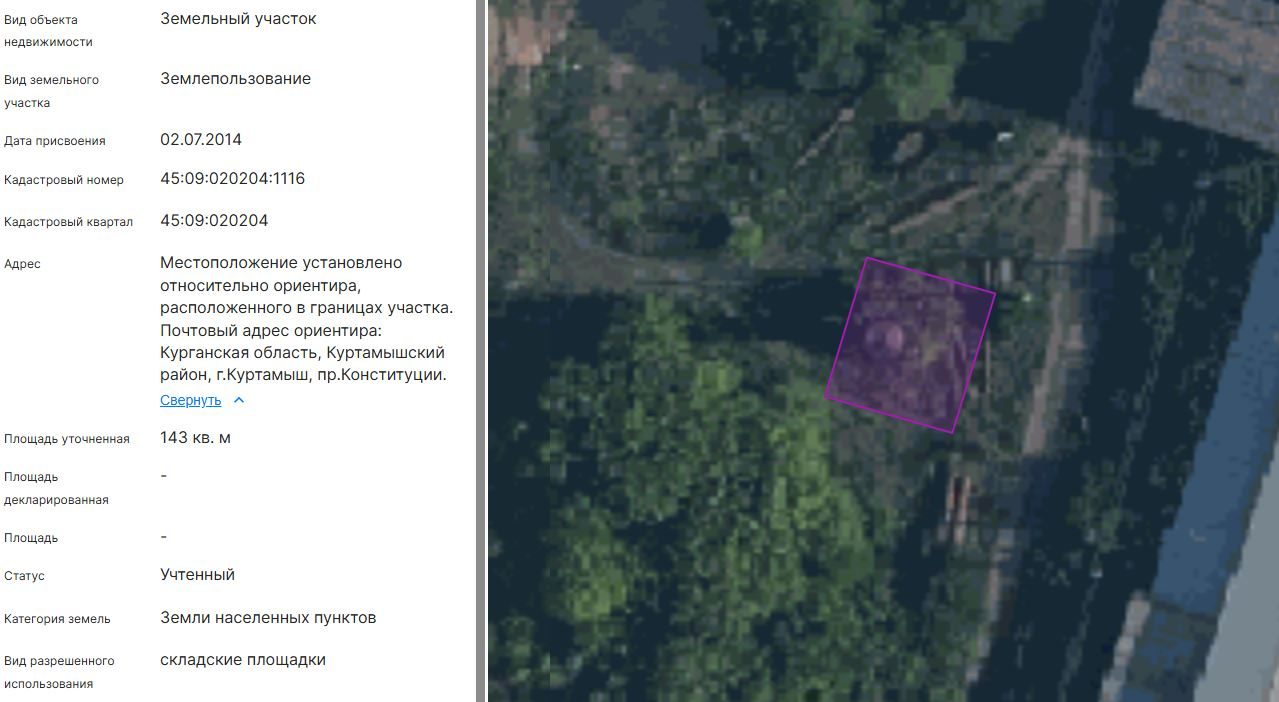Viewport: 1279px width, 702px height.
Task: Click the Кадастровый квартал value 45:09:020204
Action: pos(214,221)
